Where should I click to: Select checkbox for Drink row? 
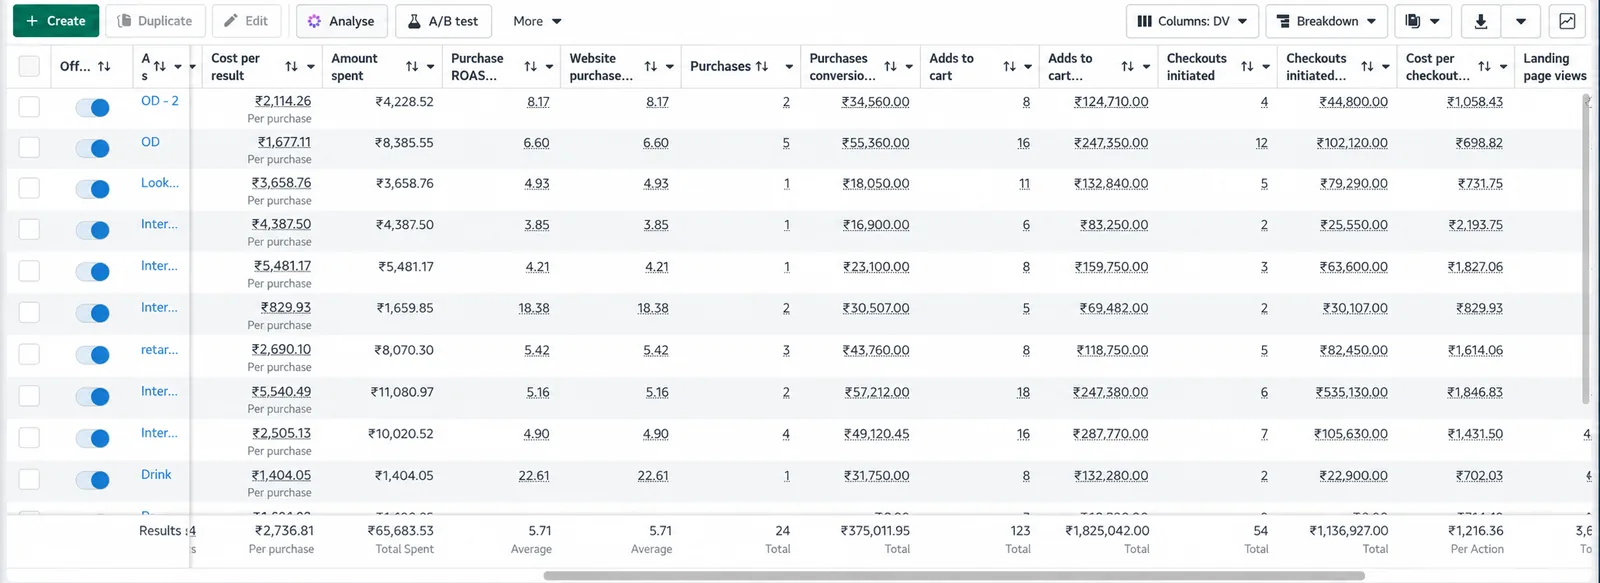coord(29,480)
